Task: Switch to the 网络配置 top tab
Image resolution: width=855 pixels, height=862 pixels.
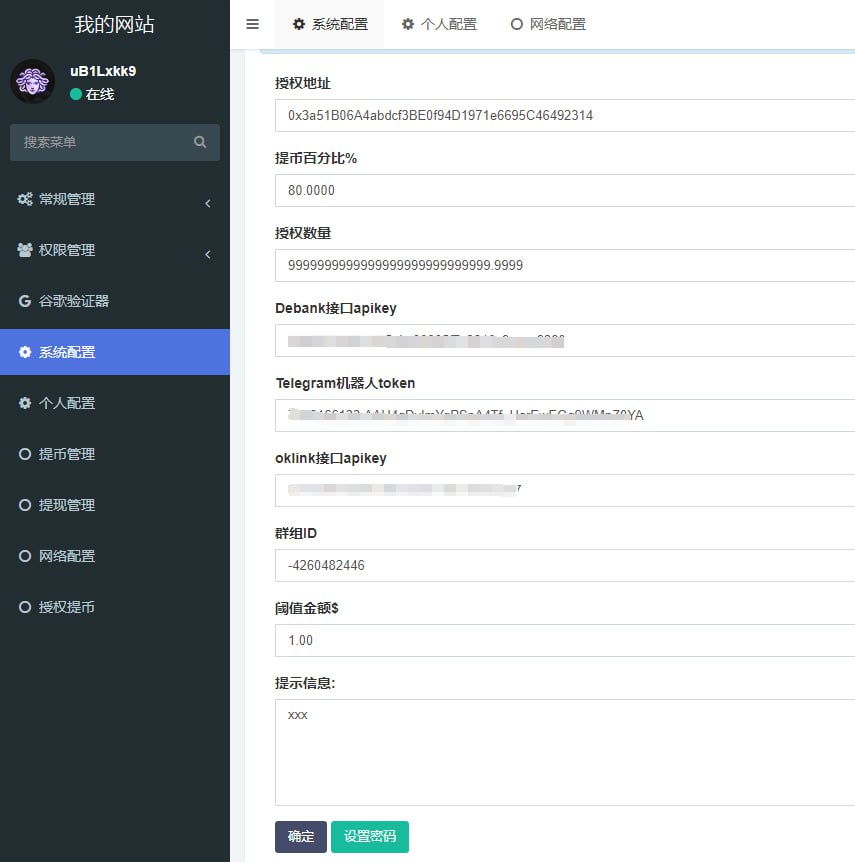Action: [548, 24]
